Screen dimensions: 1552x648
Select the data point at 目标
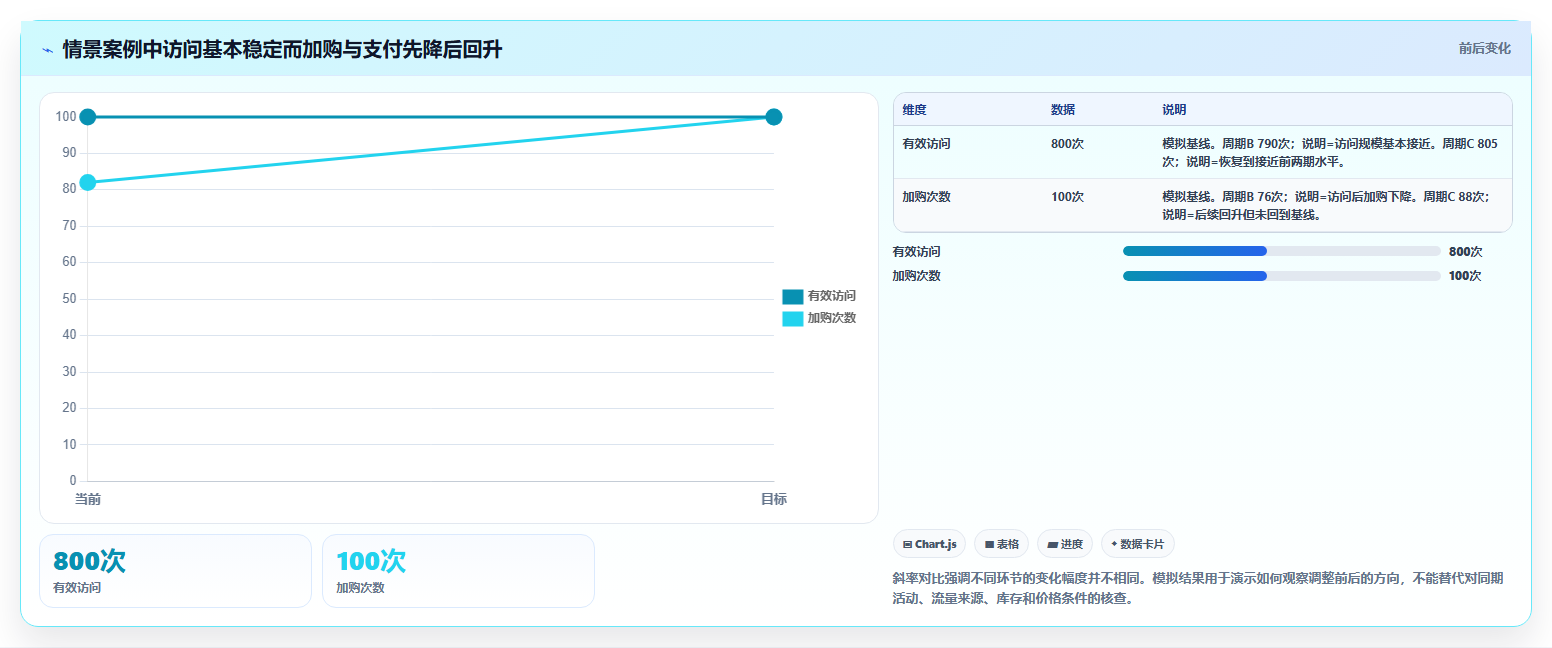pos(773,117)
